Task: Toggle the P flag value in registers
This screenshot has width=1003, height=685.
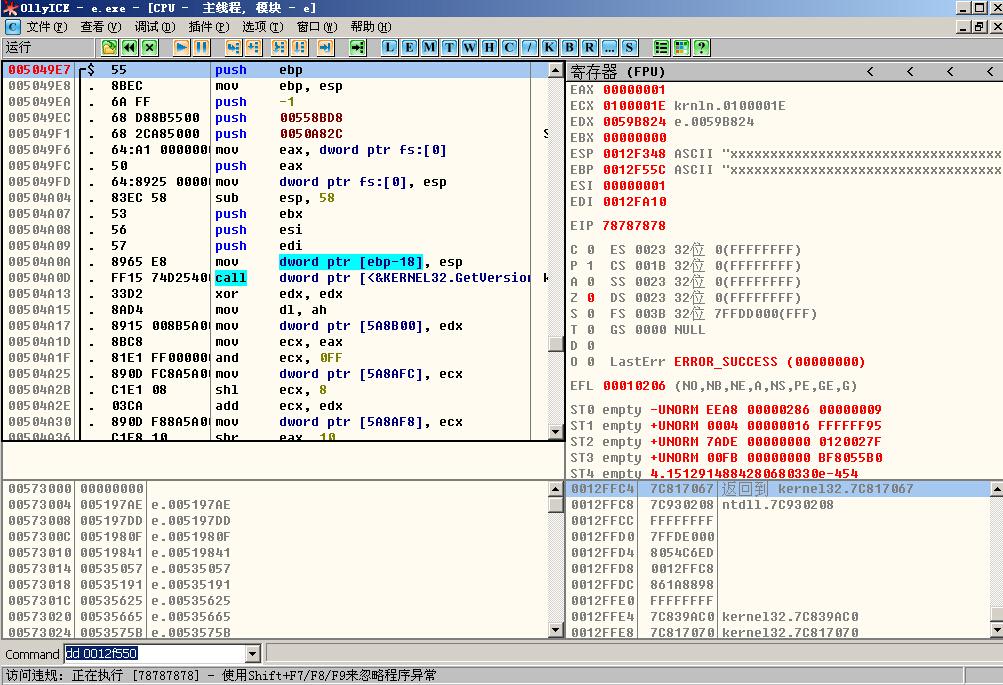Action: [590, 266]
